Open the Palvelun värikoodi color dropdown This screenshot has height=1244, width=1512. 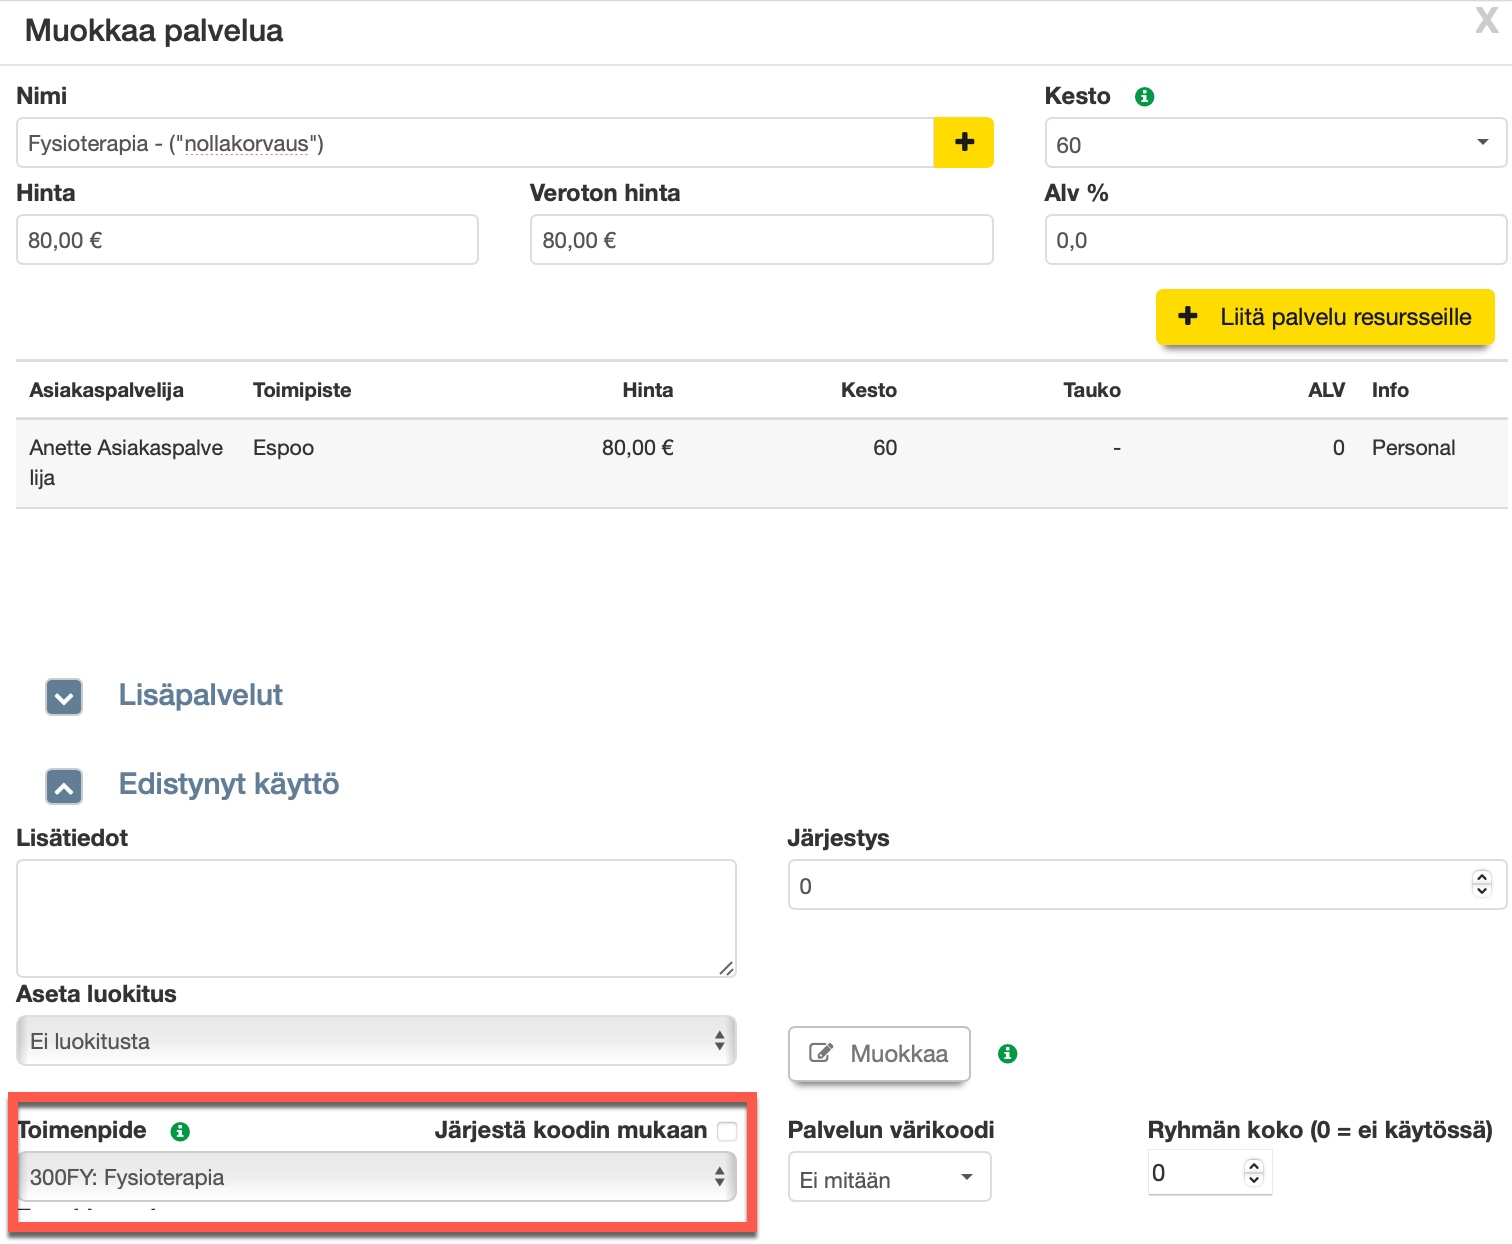coord(888,1178)
